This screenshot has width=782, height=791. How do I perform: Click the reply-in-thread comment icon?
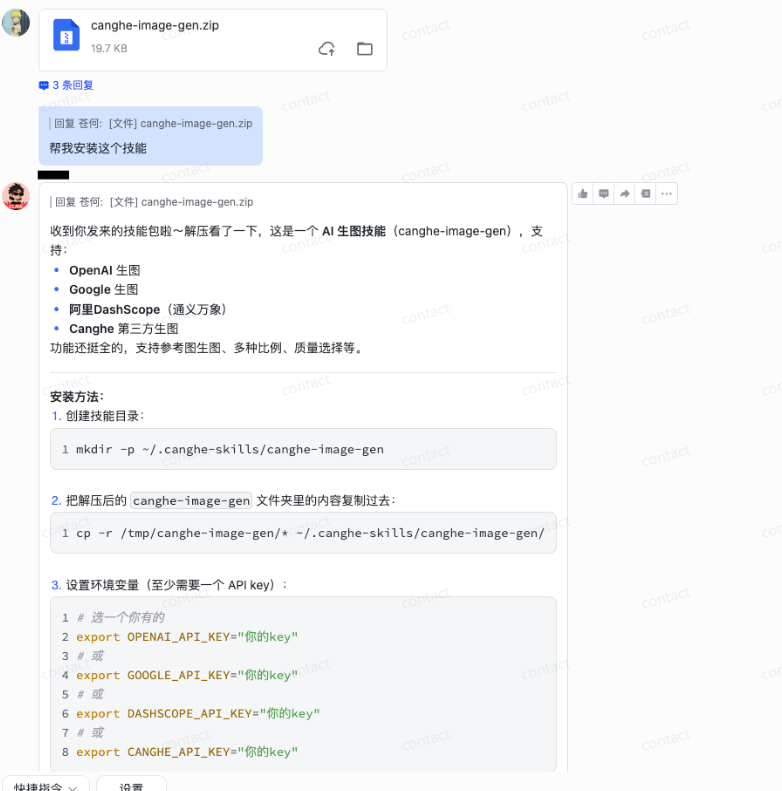[x=603, y=194]
